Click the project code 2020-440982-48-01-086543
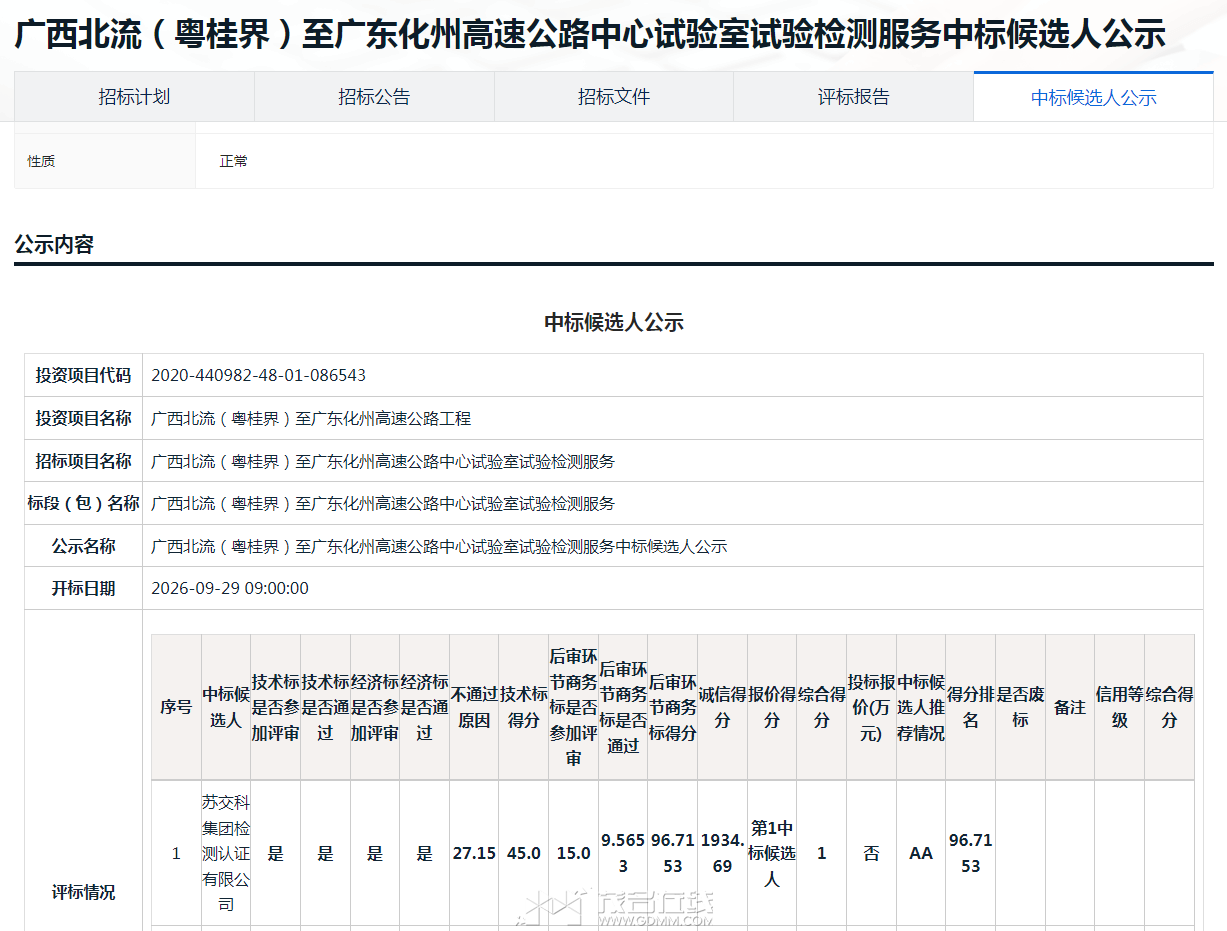The height and width of the screenshot is (931, 1227). (258, 376)
